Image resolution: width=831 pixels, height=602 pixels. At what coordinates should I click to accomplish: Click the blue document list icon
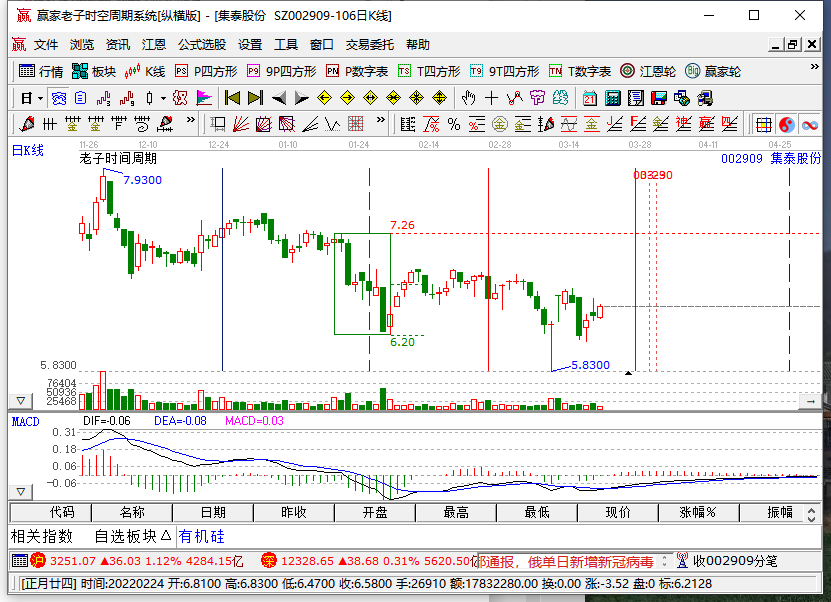tap(81, 99)
